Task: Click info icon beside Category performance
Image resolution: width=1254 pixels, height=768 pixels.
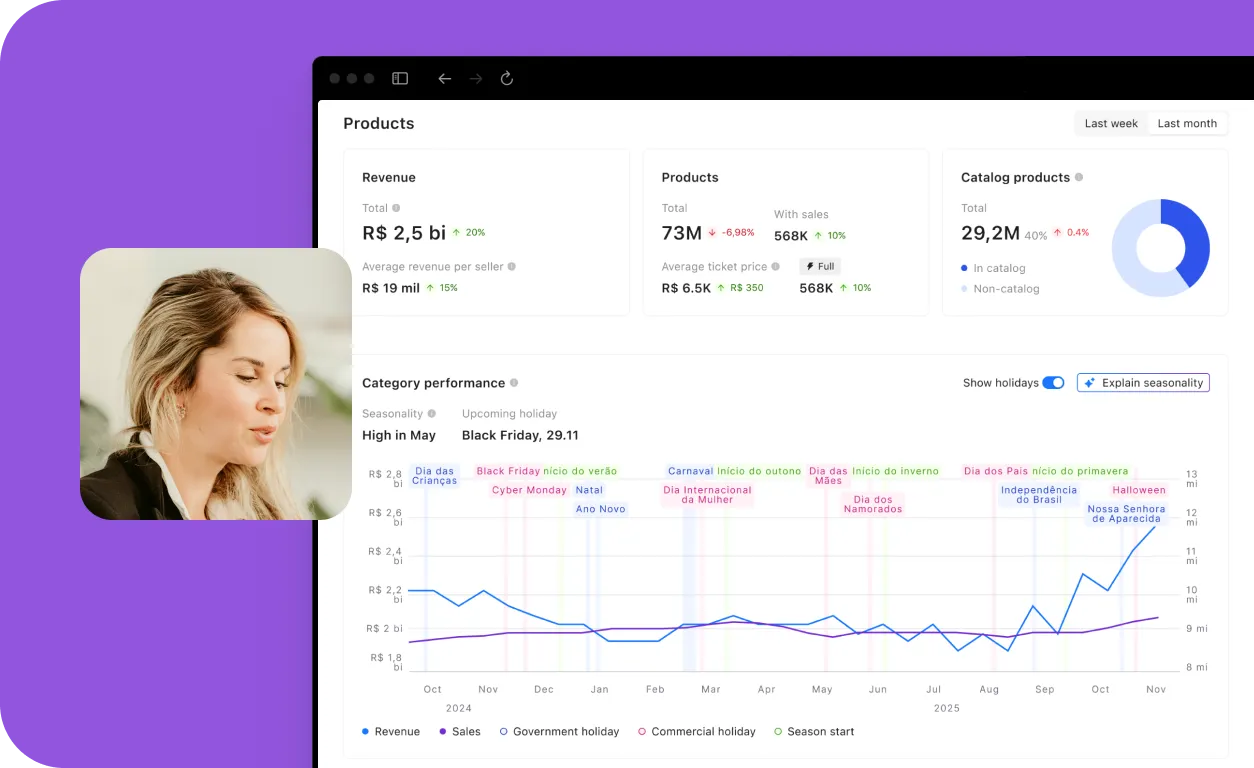Action: [514, 383]
